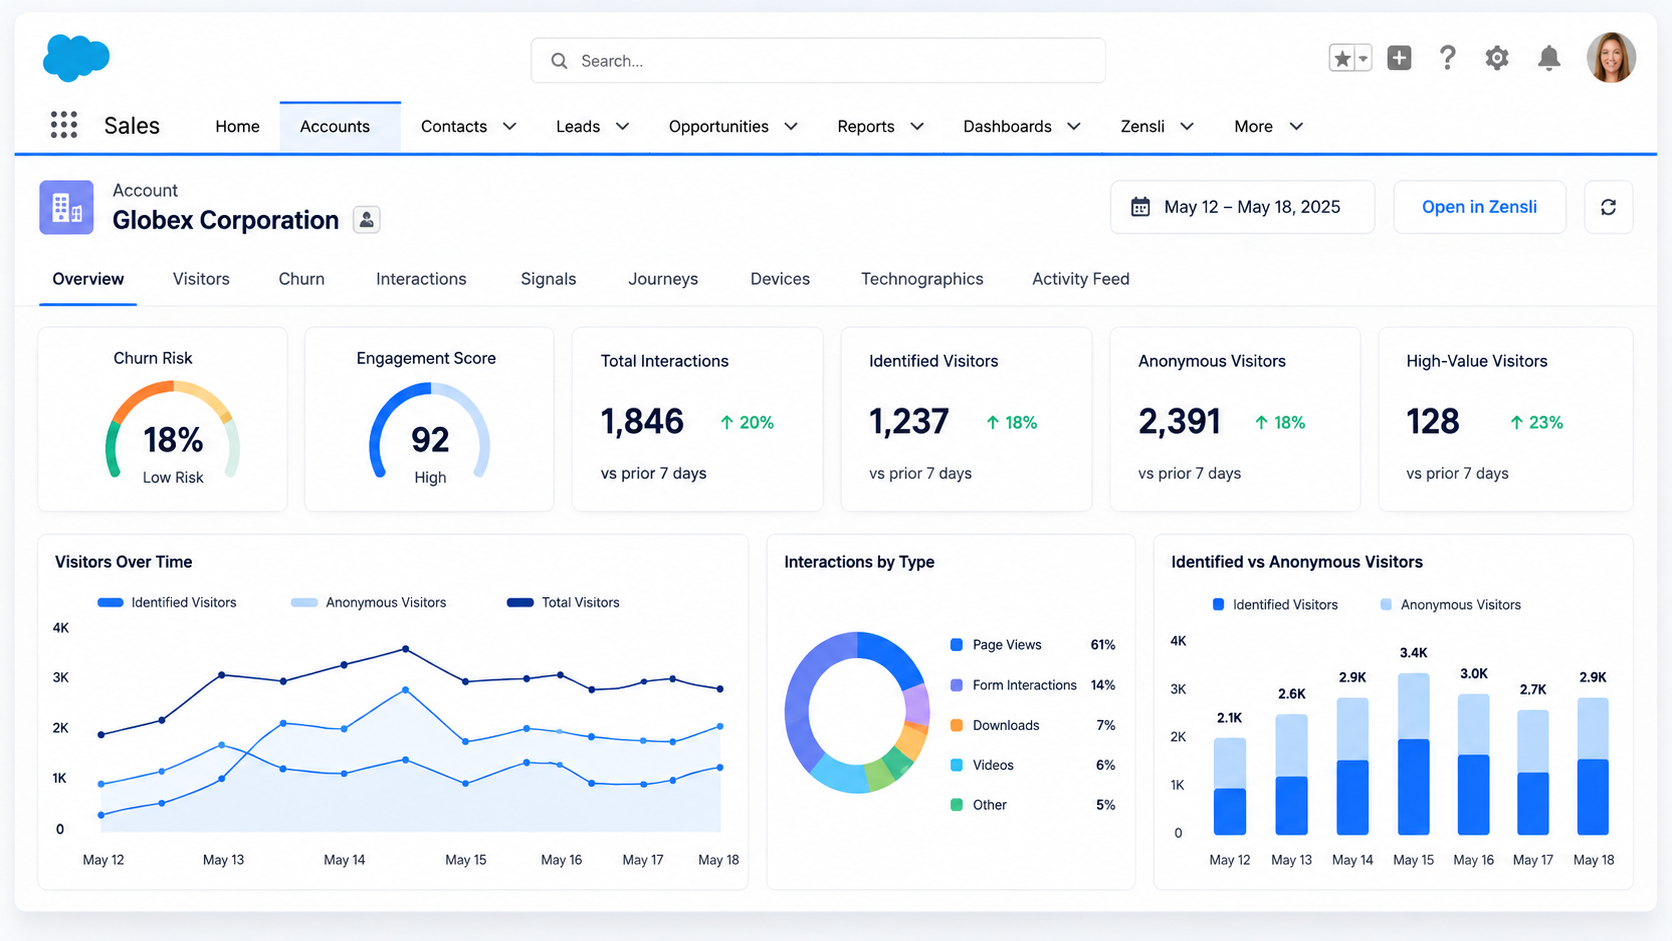This screenshot has width=1672, height=941.
Task: Expand the Leads tab chevron
Action: click(622, 126)
